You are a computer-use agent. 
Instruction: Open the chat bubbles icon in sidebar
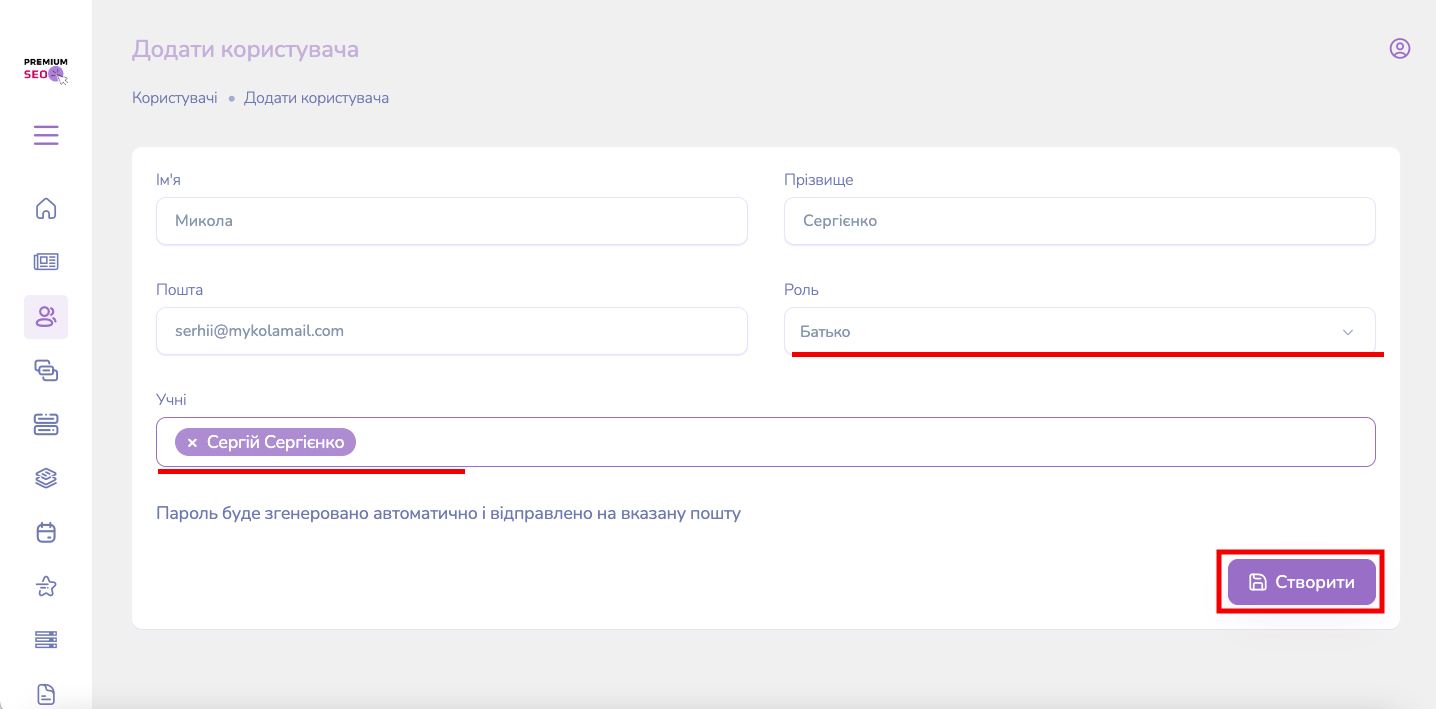click(x=46, y=371)
